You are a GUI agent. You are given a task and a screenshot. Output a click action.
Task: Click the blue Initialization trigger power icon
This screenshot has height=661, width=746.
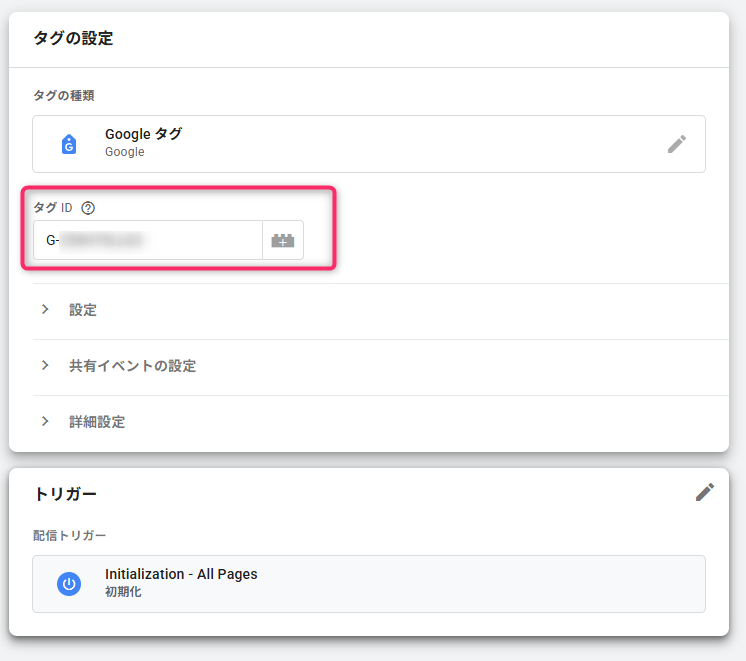[69, 584]
